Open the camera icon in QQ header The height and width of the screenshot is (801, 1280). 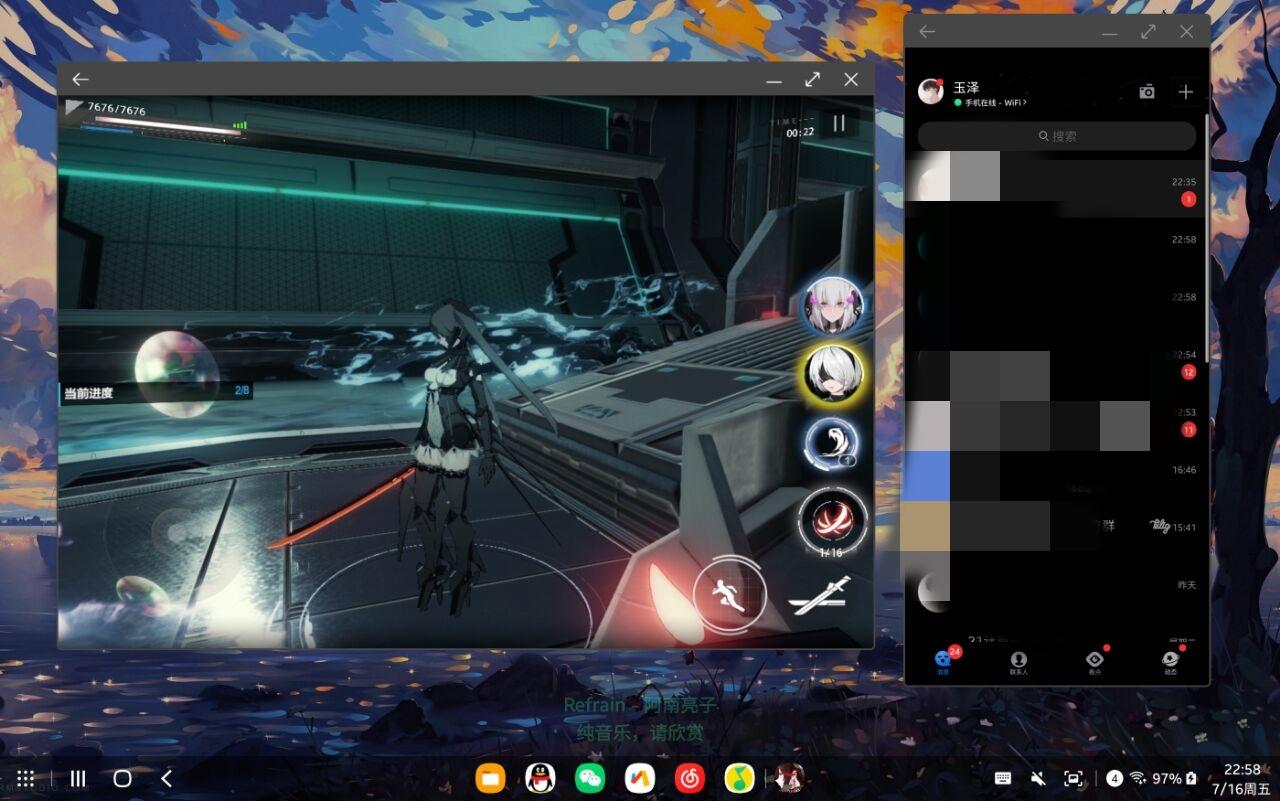[1147, 92]
